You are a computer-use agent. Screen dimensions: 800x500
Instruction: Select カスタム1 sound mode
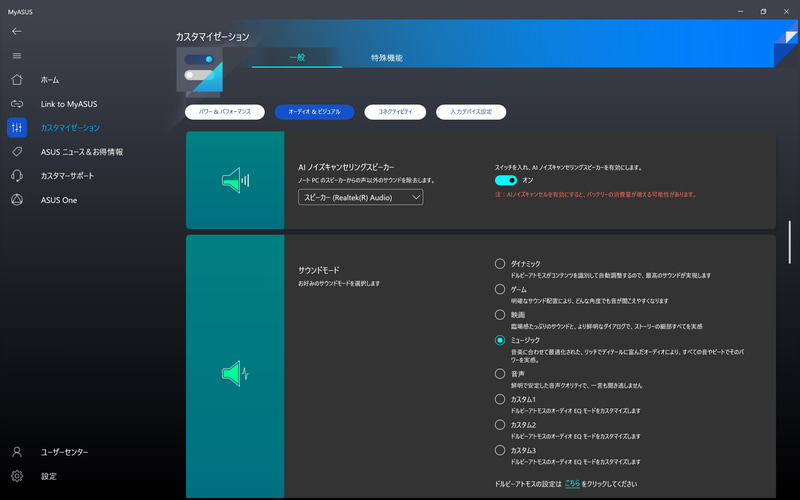tap(499, 399)
